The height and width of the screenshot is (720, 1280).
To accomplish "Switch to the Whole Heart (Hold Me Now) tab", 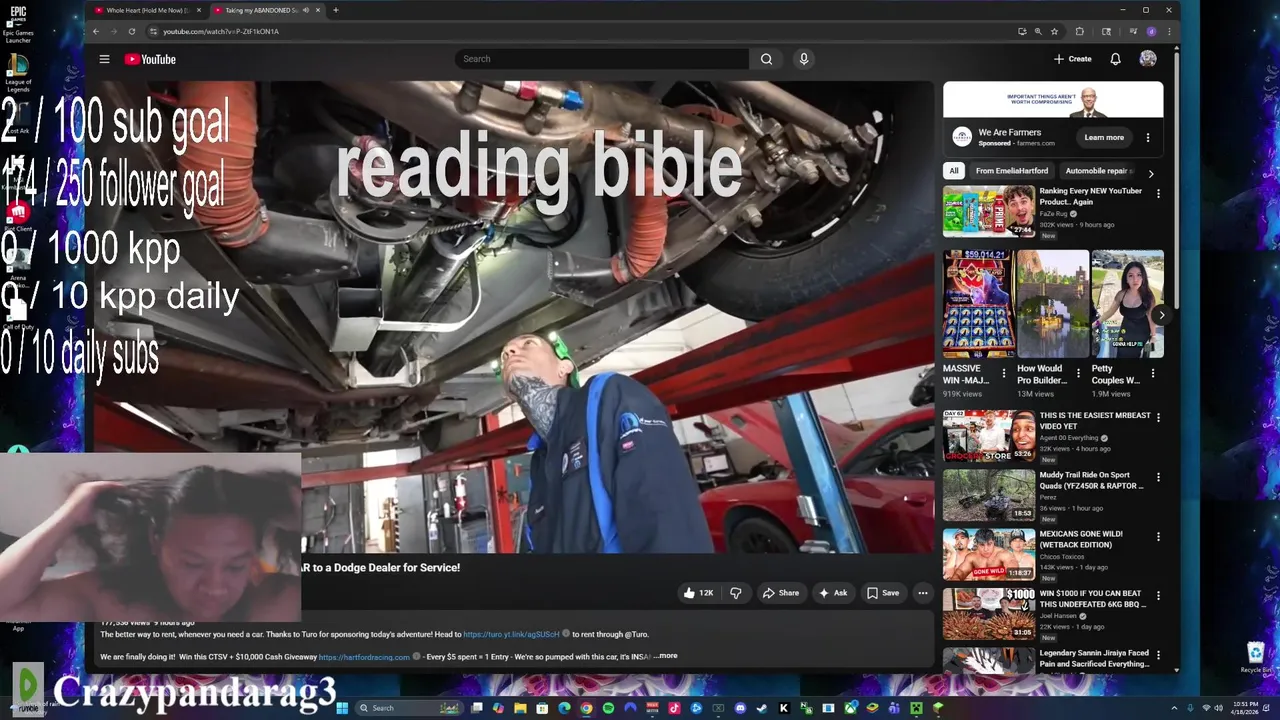I will coord(145,10).
